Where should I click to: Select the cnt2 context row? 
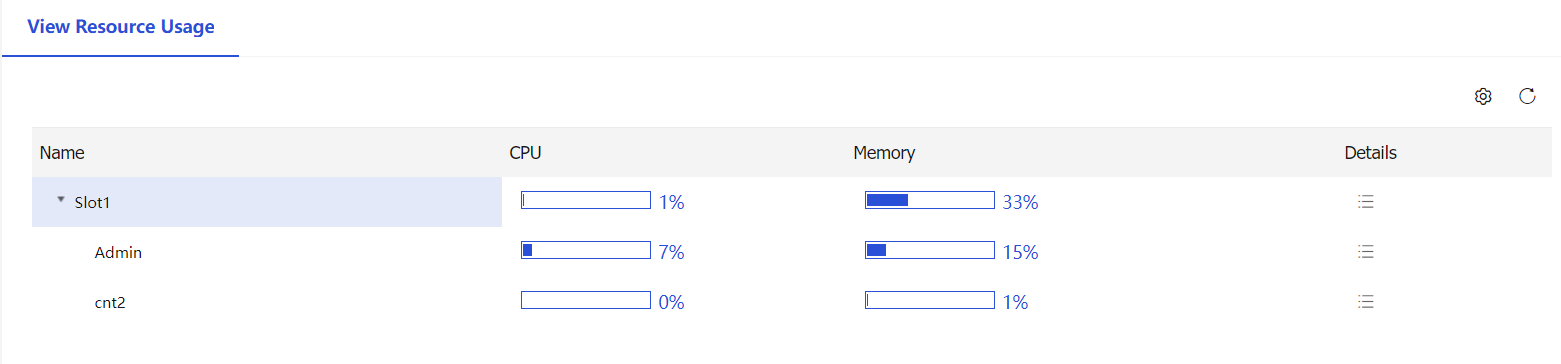tap(110, 302)
